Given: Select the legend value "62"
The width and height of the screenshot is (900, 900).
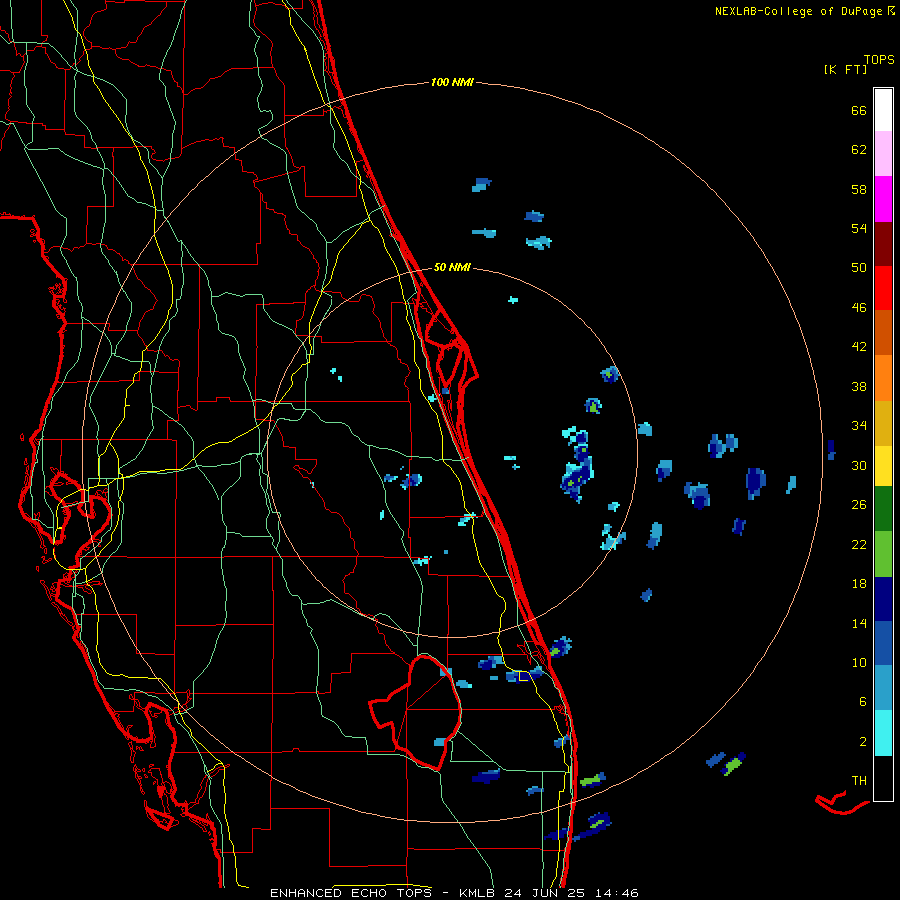Looking at the screenshot, I should click(859, 150).
